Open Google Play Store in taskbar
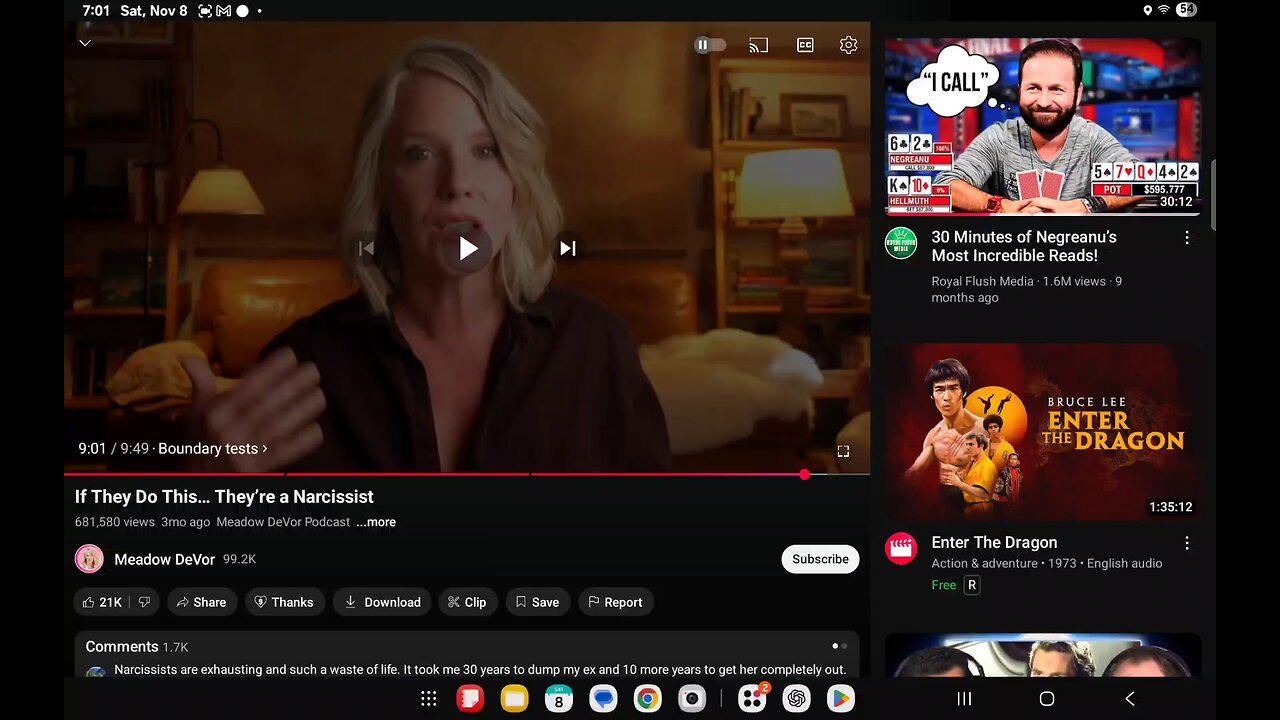1280x720 pixels. [841, 699]
